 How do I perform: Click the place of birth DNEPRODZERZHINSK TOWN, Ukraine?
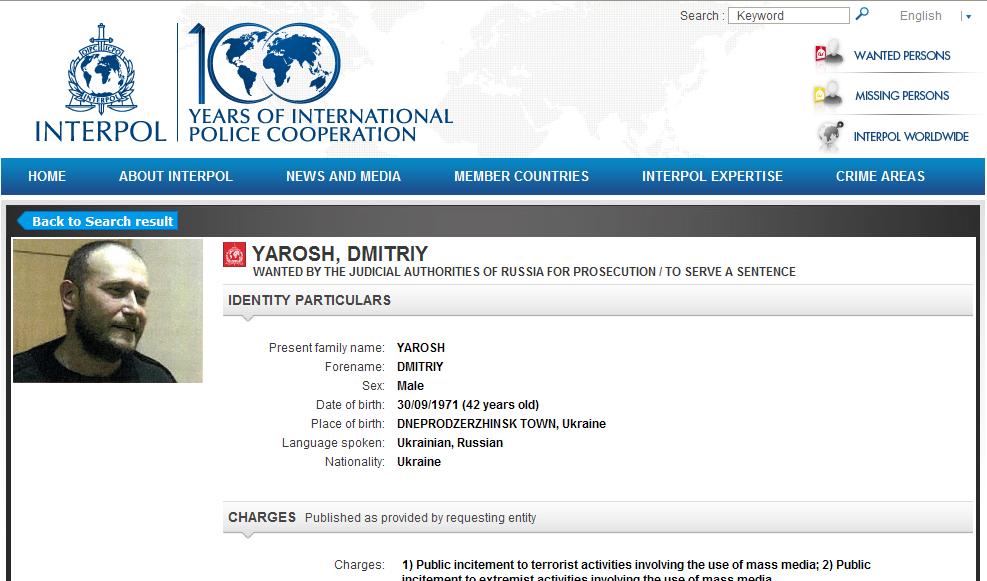pyautogui.click(x=501, y=424)
